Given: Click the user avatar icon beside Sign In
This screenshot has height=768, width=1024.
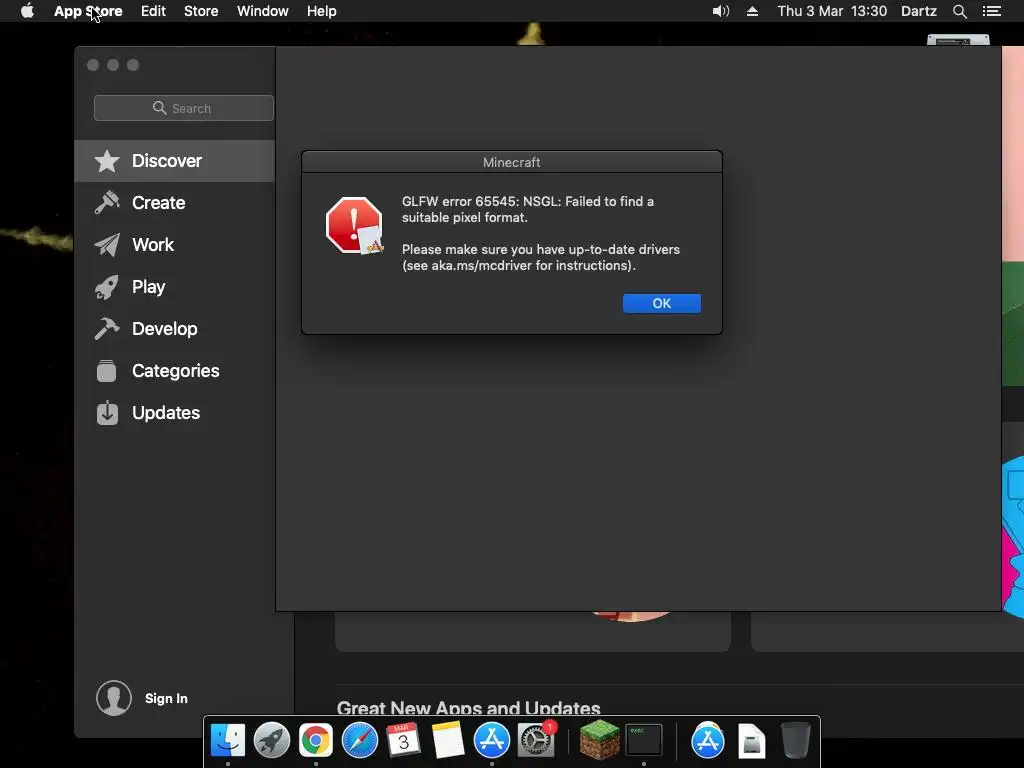Looking at the screenshot, I should tap(114, 697).
